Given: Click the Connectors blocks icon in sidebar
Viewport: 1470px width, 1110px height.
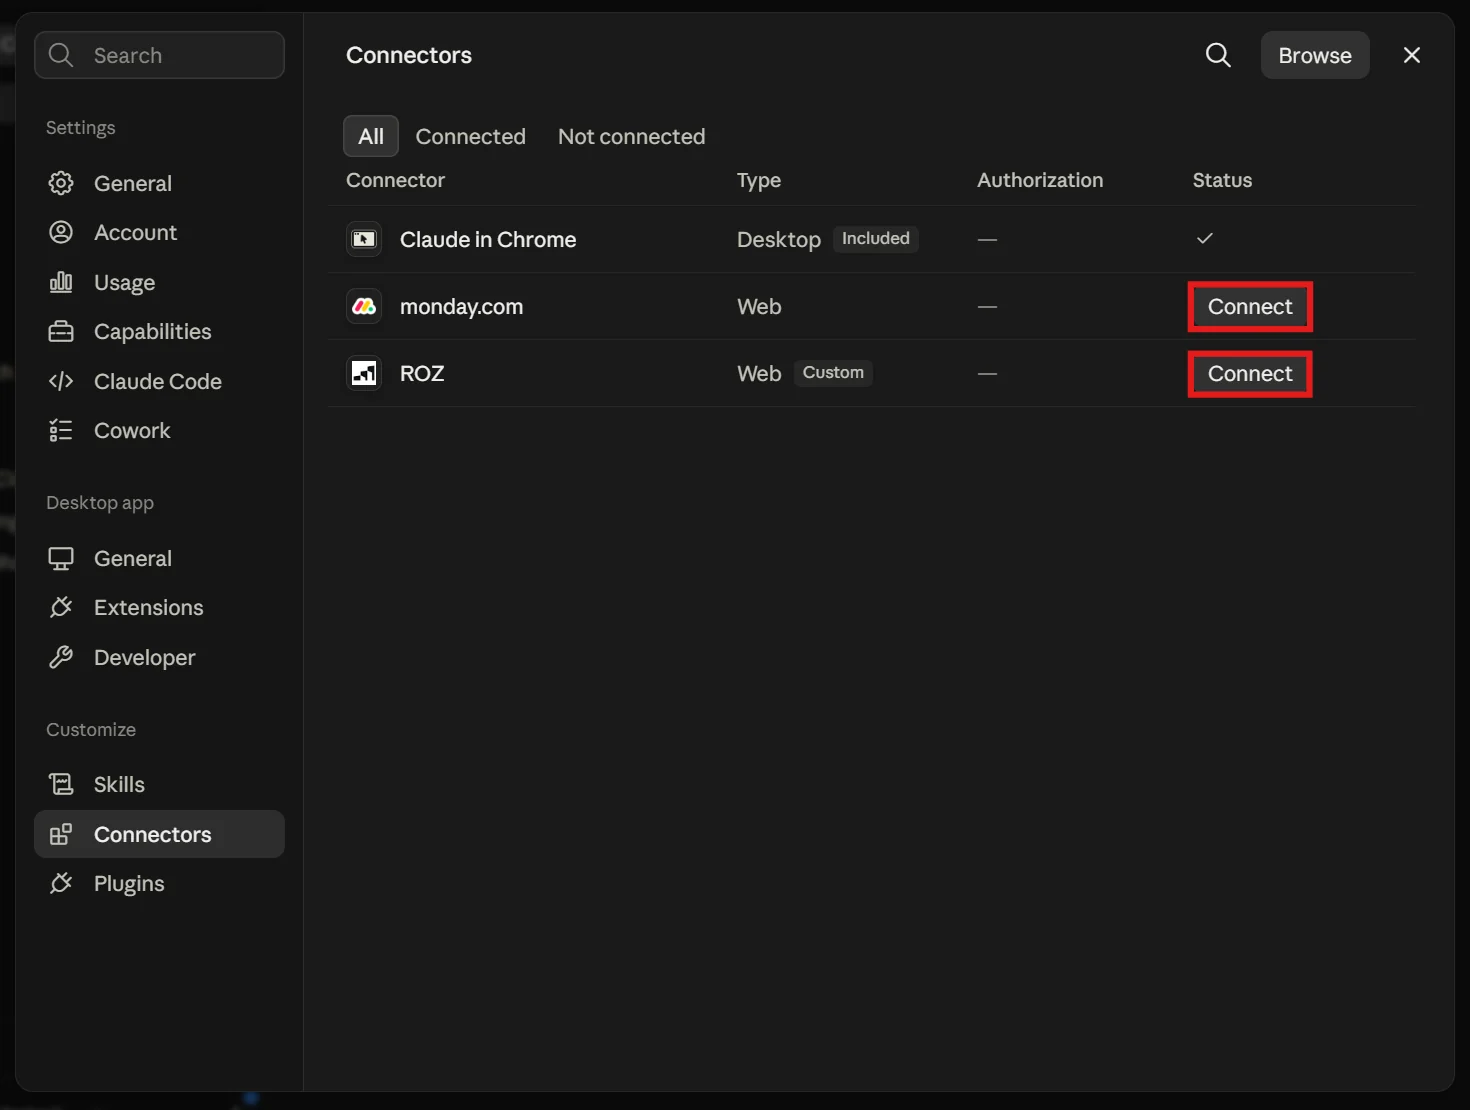Looking at the screenshot, I should pos(61,834).
